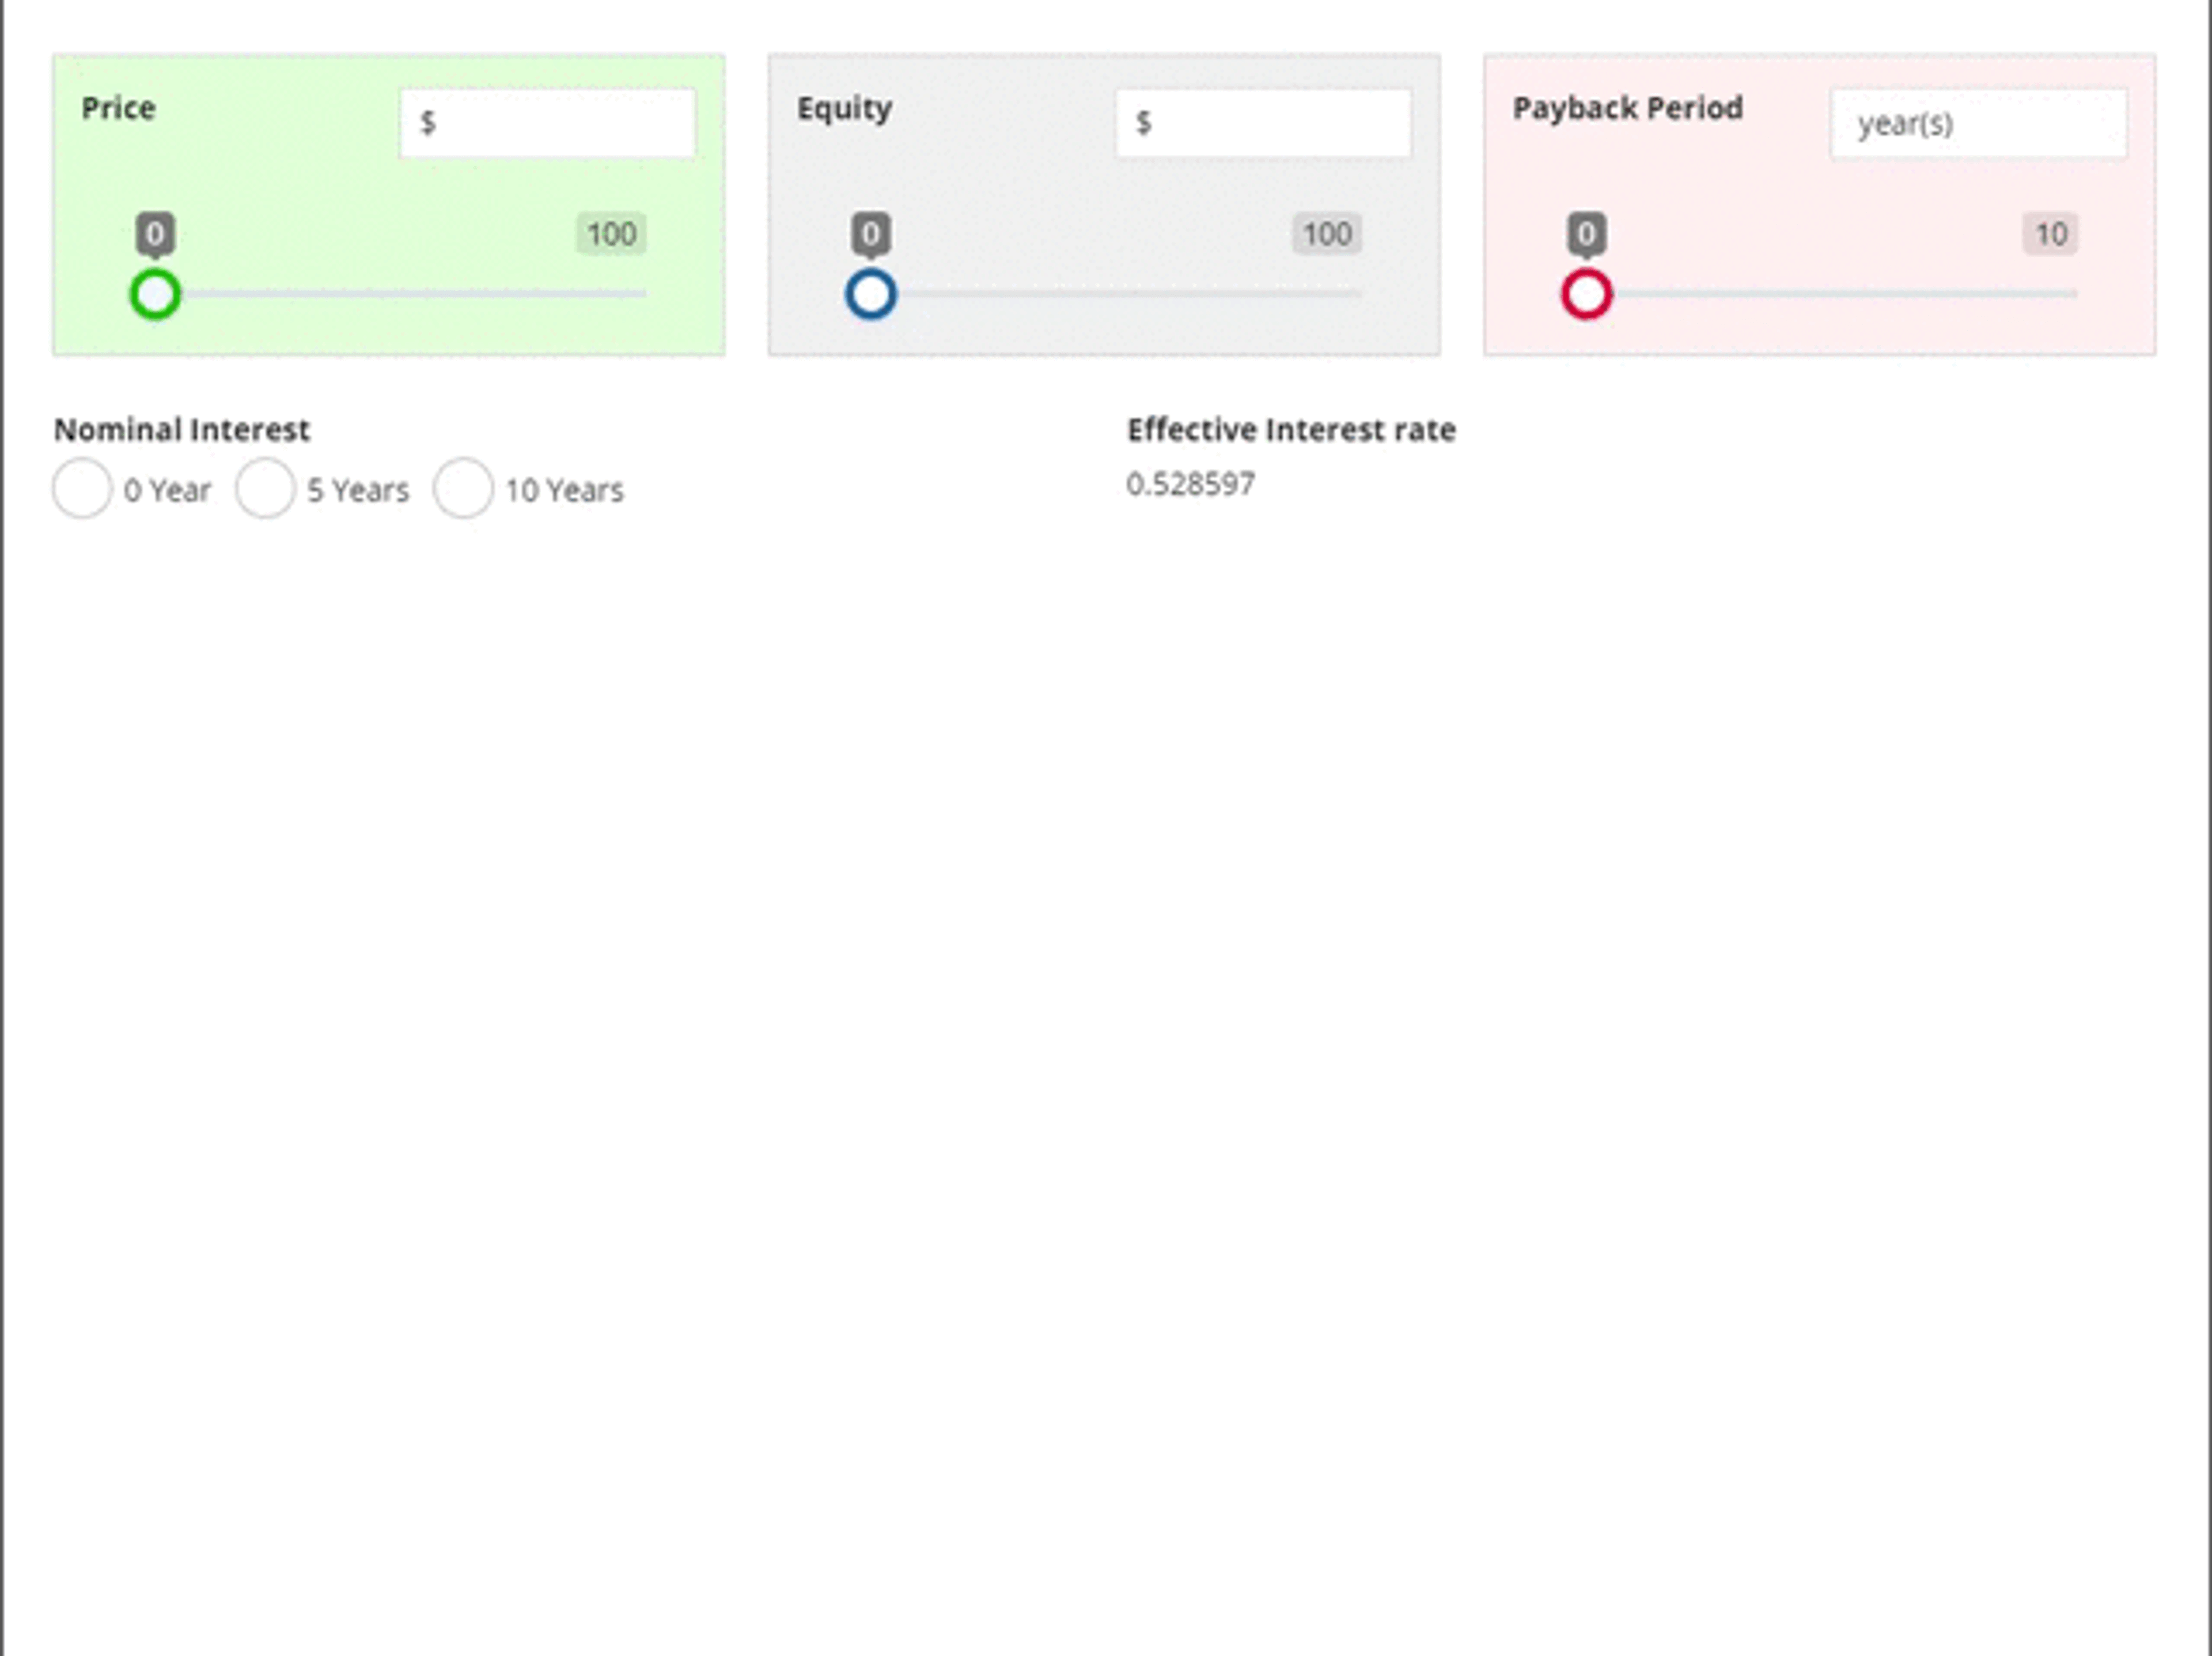Click the red Payback Period slider handle
Screen dimensions: 2212x1656
1587,294
